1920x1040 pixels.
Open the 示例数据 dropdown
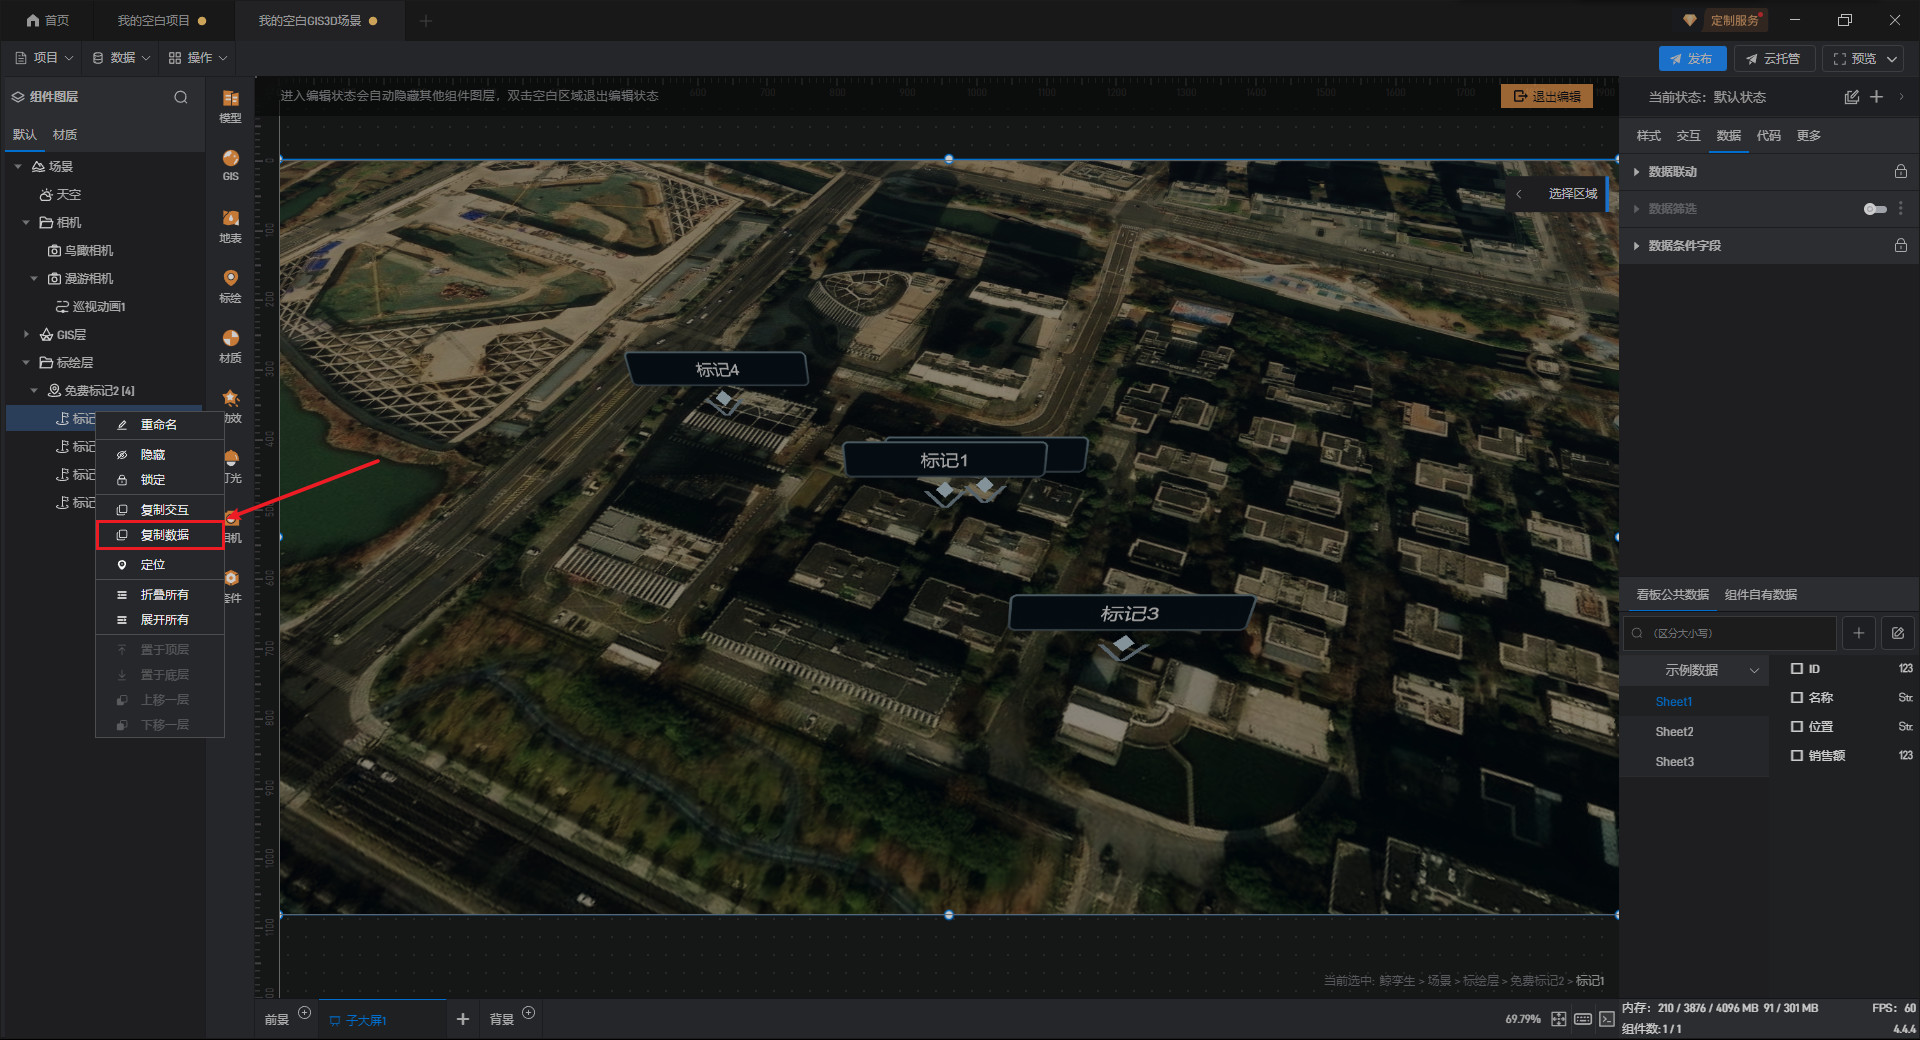pyautogui.click(x=1695, y=670)
